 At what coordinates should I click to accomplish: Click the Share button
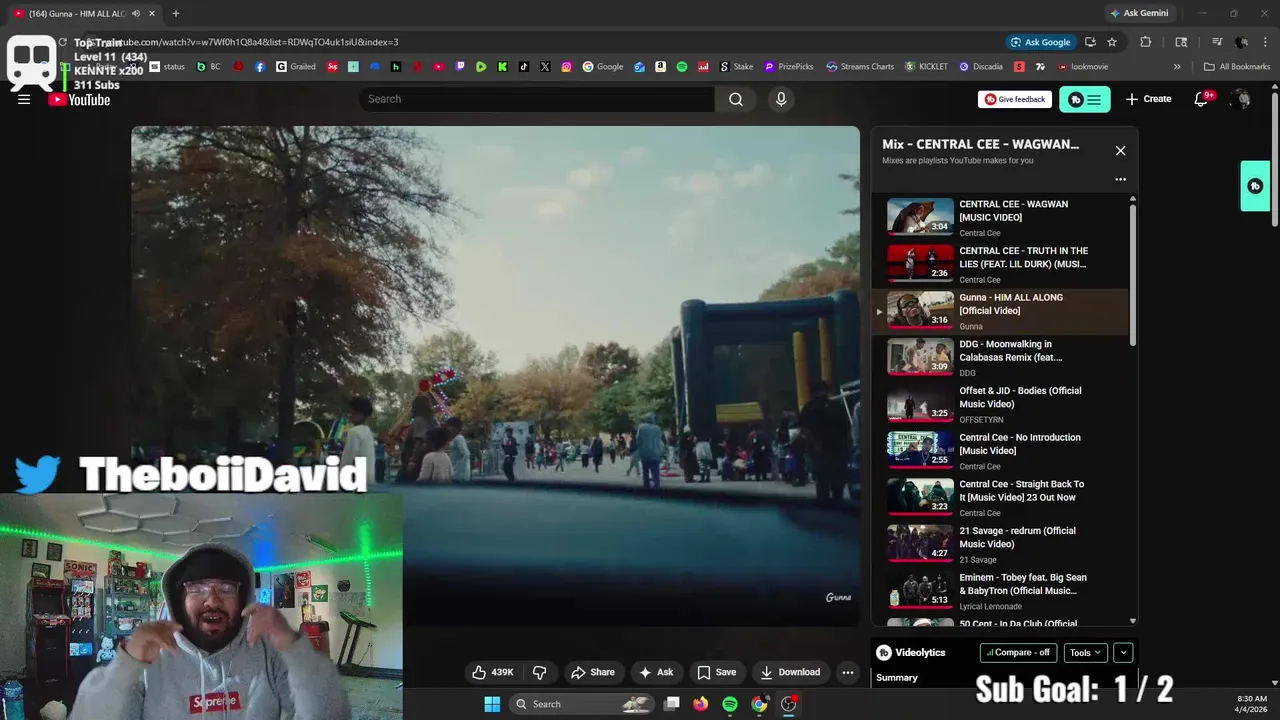click(593, 672)
